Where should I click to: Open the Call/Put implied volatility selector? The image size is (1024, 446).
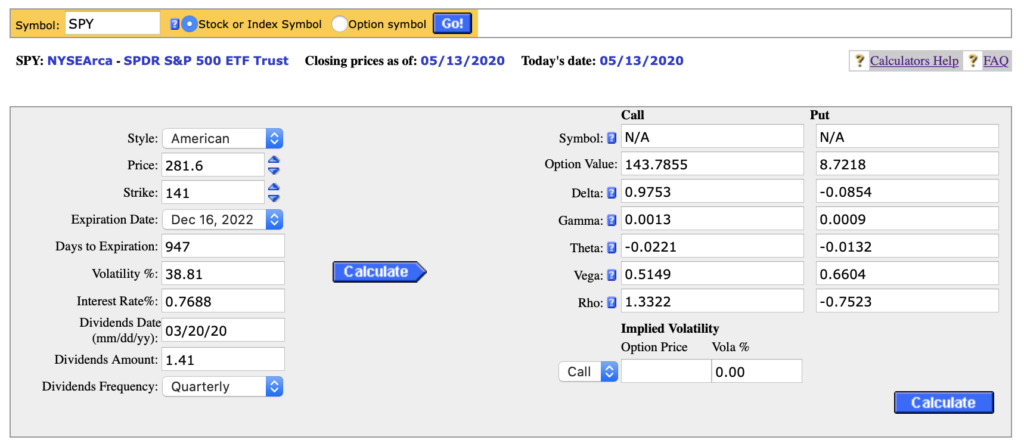tap(588, 372)
